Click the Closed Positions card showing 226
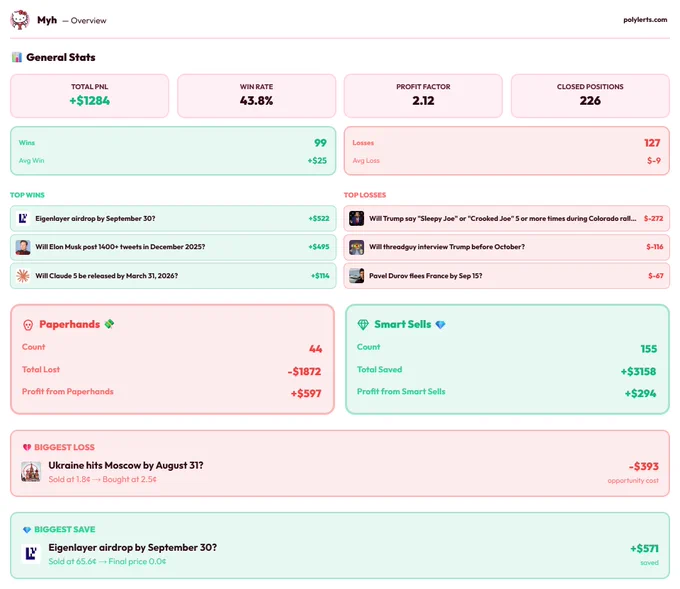Image resolution: width=680 pixels, height=589 pixels. pyautogui.click(x=590, y=96)
